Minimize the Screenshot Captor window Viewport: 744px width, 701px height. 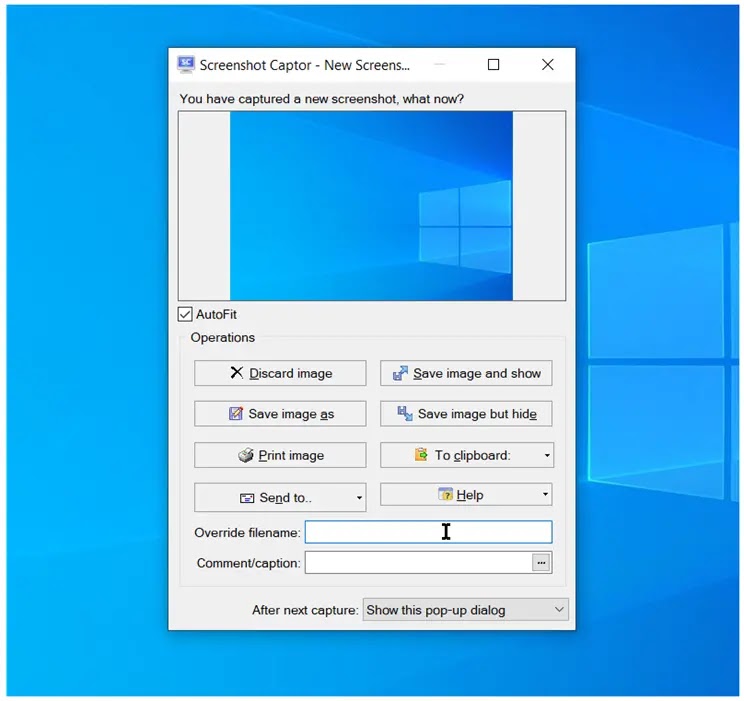tap(440, 65)
